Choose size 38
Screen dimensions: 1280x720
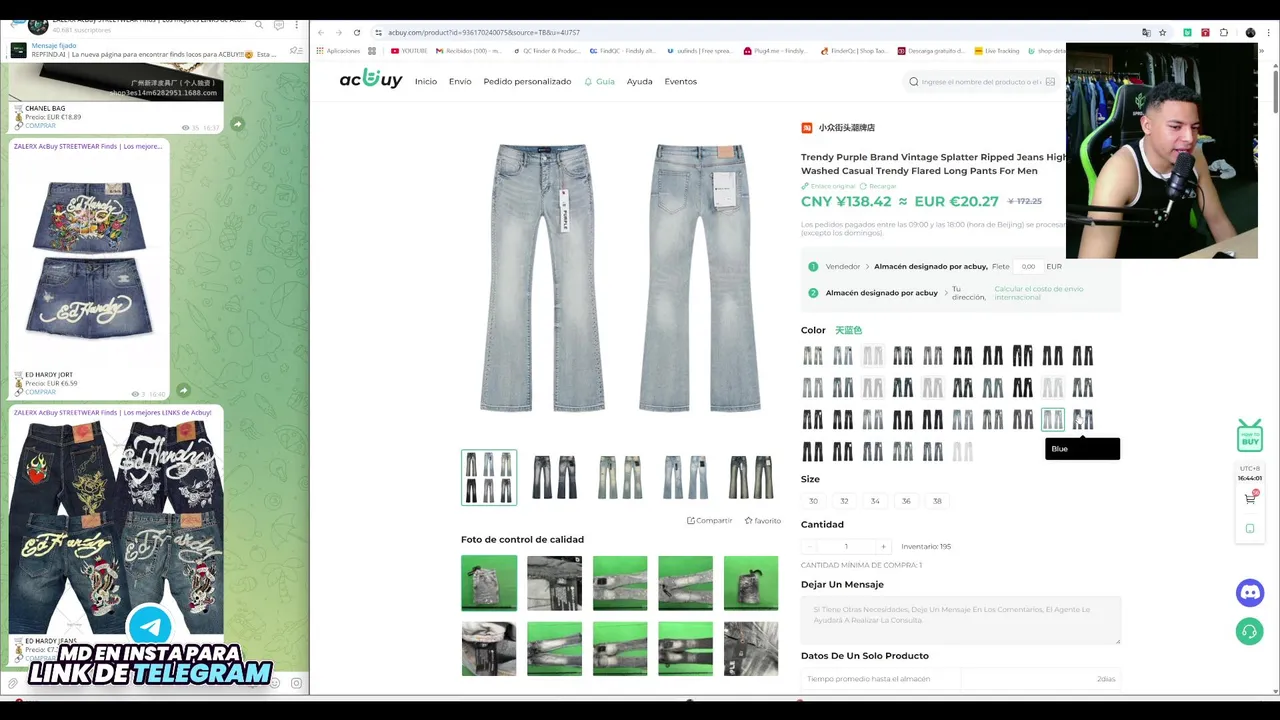(x=937, y=501)
